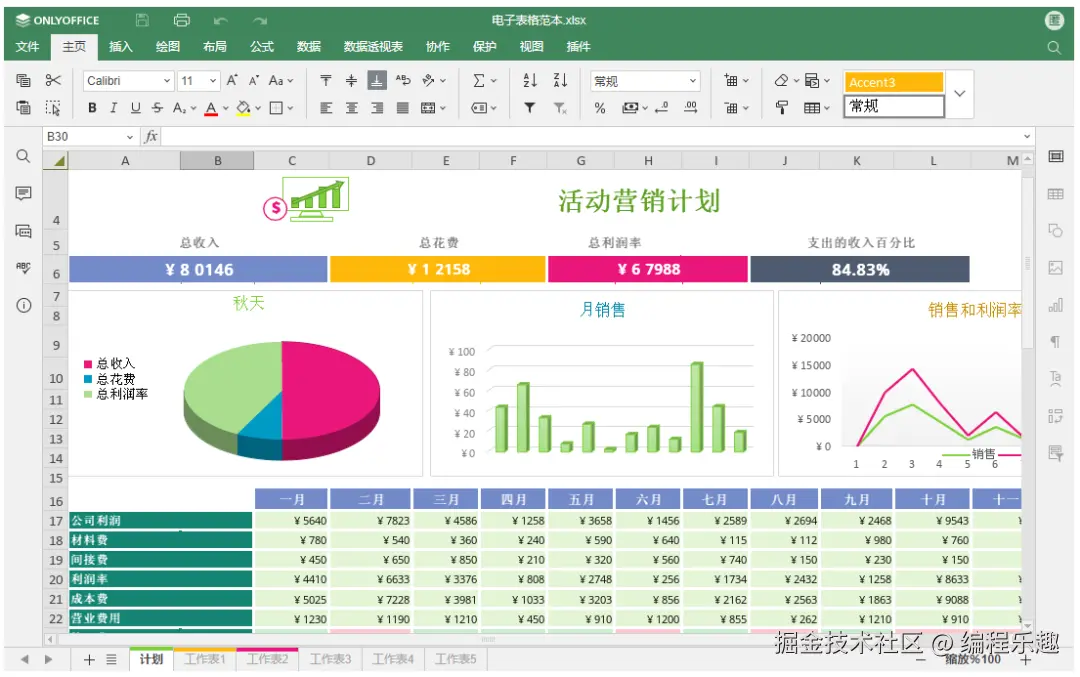Open the change case Aa dropdown

(x=280, y=81)
